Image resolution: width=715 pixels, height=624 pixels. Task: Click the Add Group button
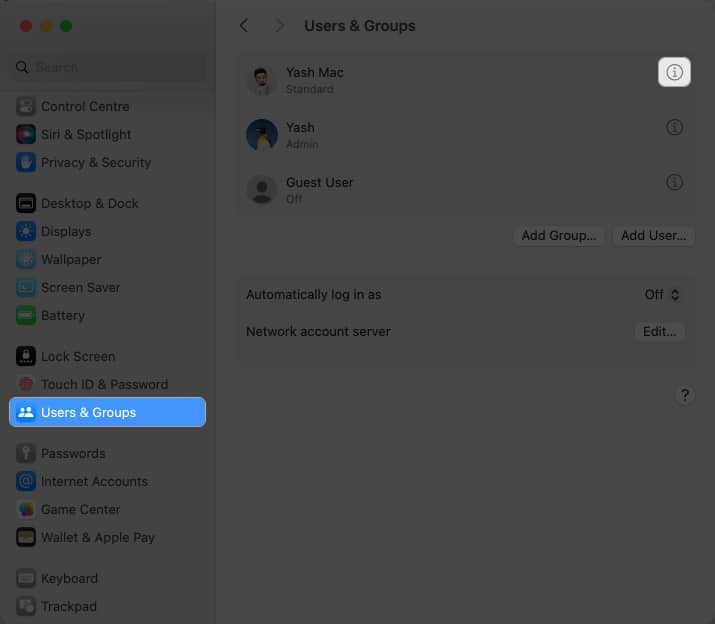[559, 236]
